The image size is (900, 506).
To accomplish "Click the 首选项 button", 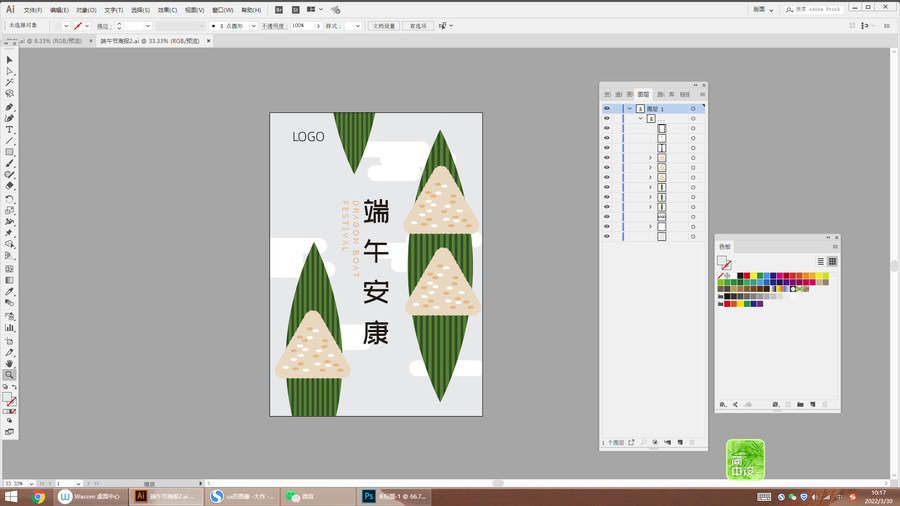I will (x=418, y=26).
